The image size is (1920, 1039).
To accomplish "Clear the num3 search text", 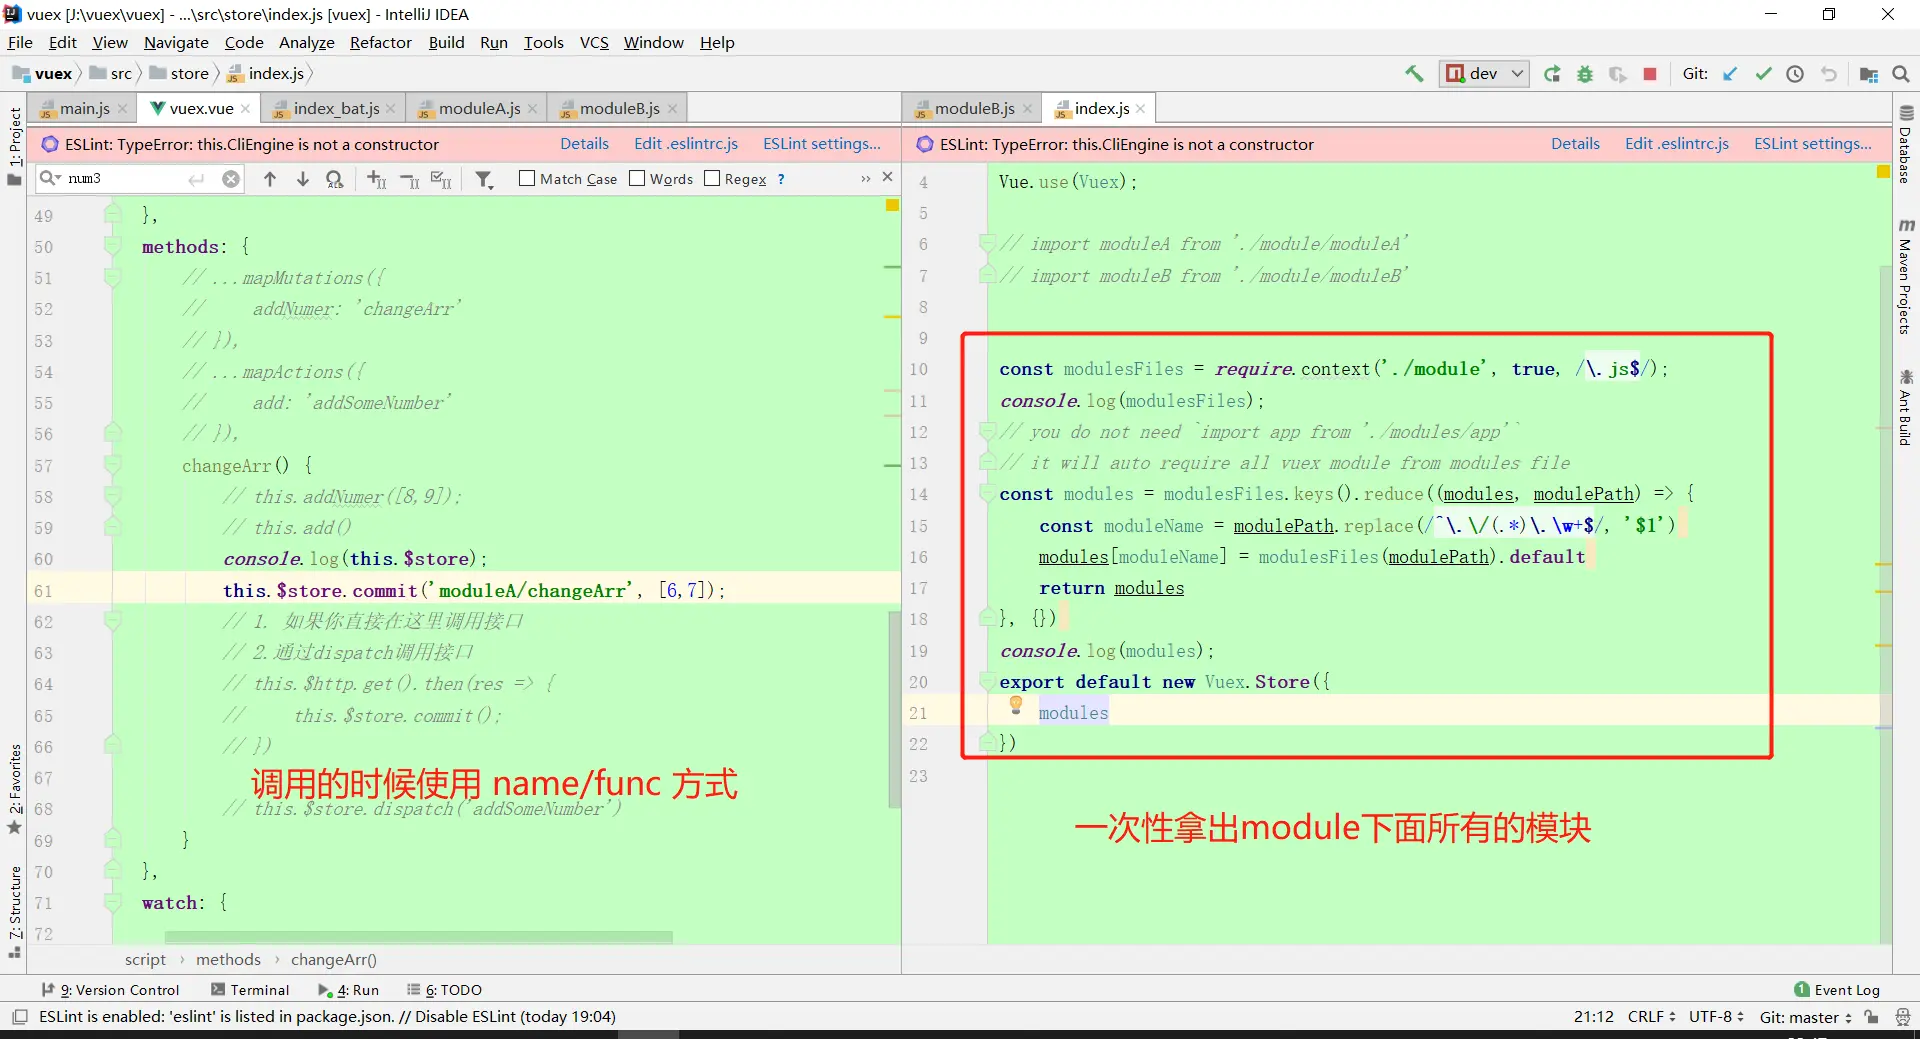I will (x=231, y=179).
